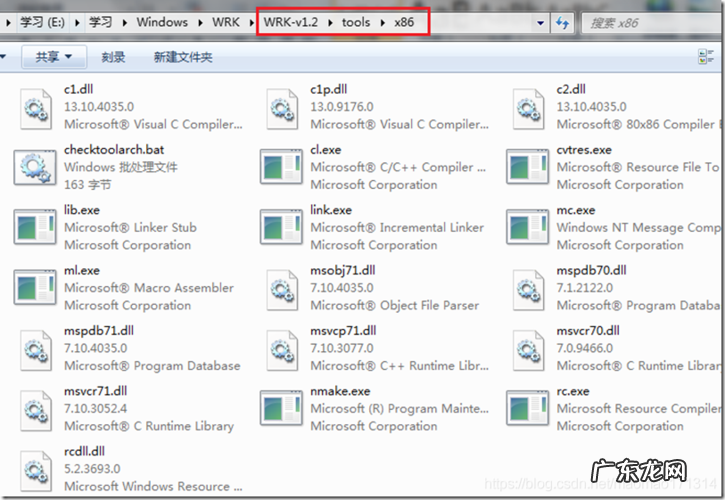Expand the arrow after Windows breadcrumb

coord(200,23)
